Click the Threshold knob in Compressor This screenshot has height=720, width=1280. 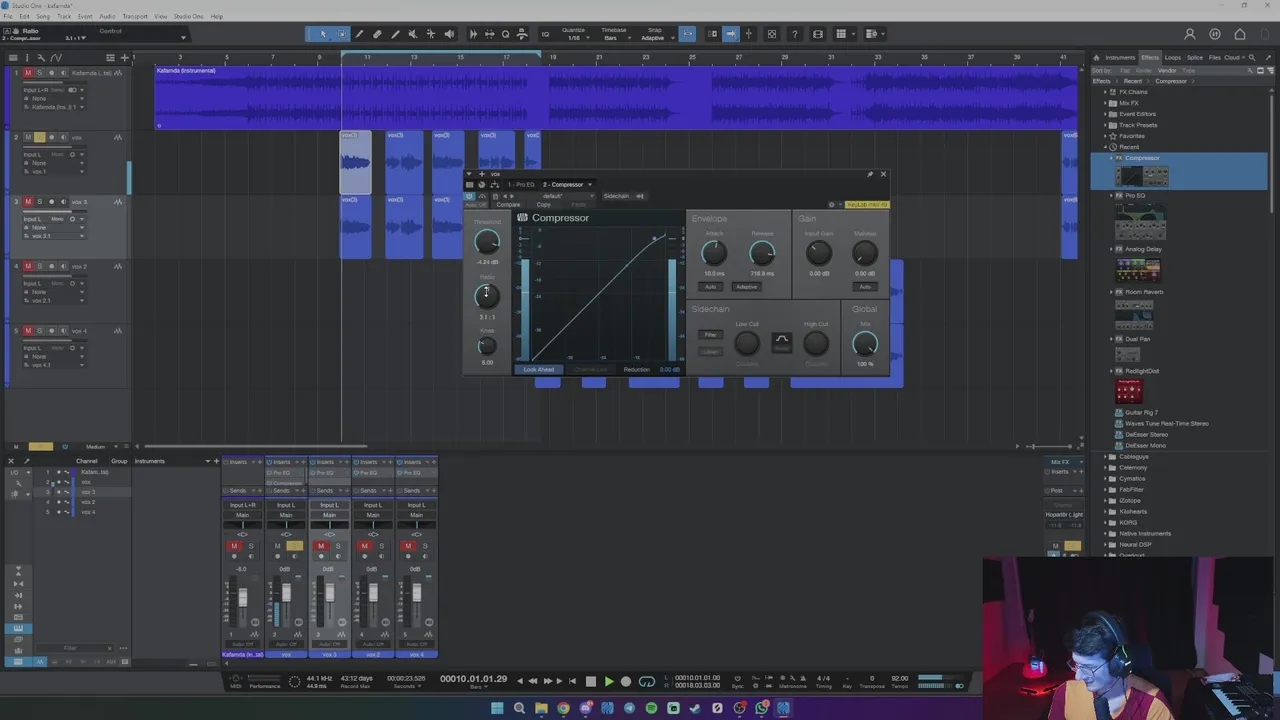[487, 242]
